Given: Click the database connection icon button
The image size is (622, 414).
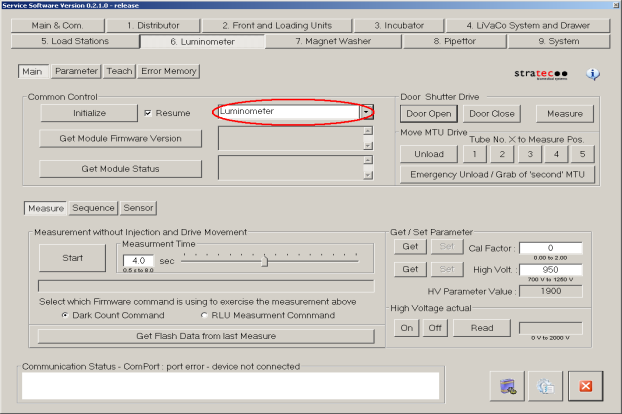Looking at the screenshot, I should click(508, 385).
